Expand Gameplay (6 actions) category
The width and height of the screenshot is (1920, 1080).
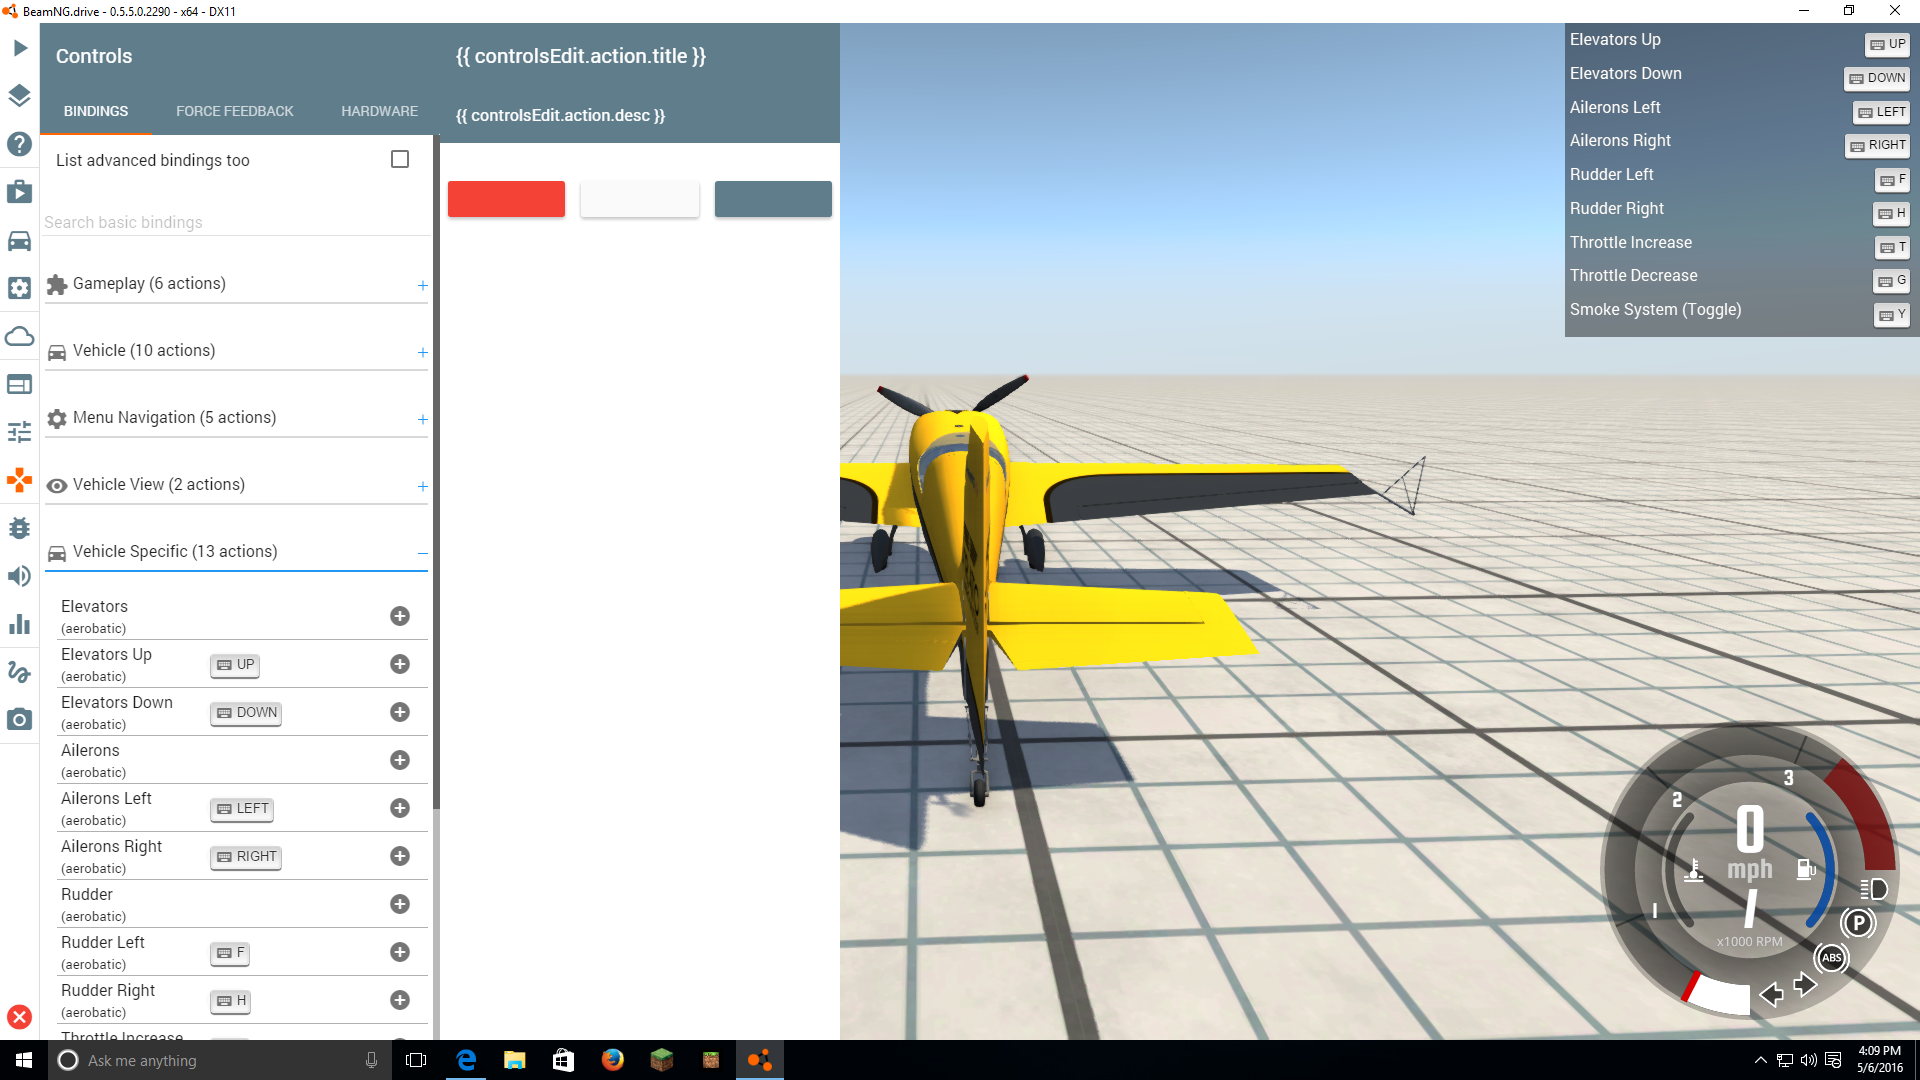point(237,284)
